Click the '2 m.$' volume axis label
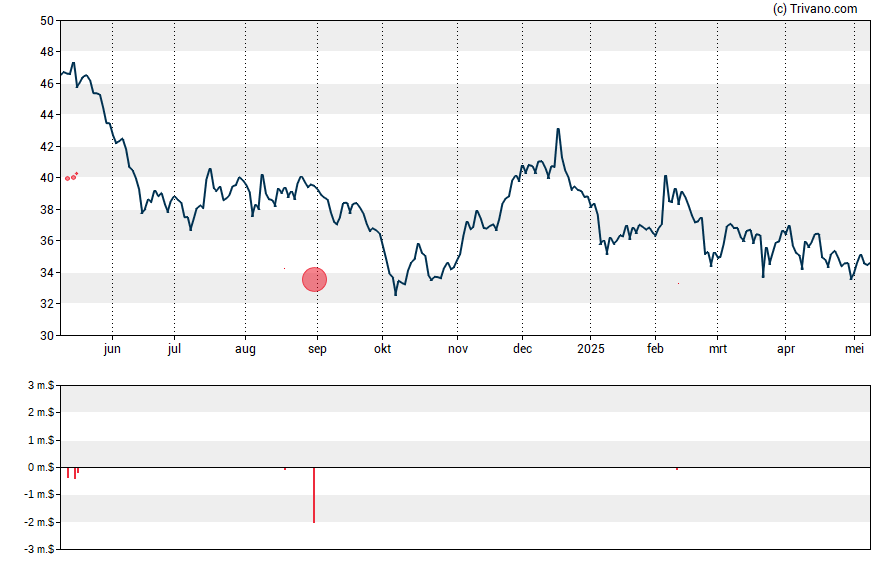The image size is (888, 565). point(41,412)
